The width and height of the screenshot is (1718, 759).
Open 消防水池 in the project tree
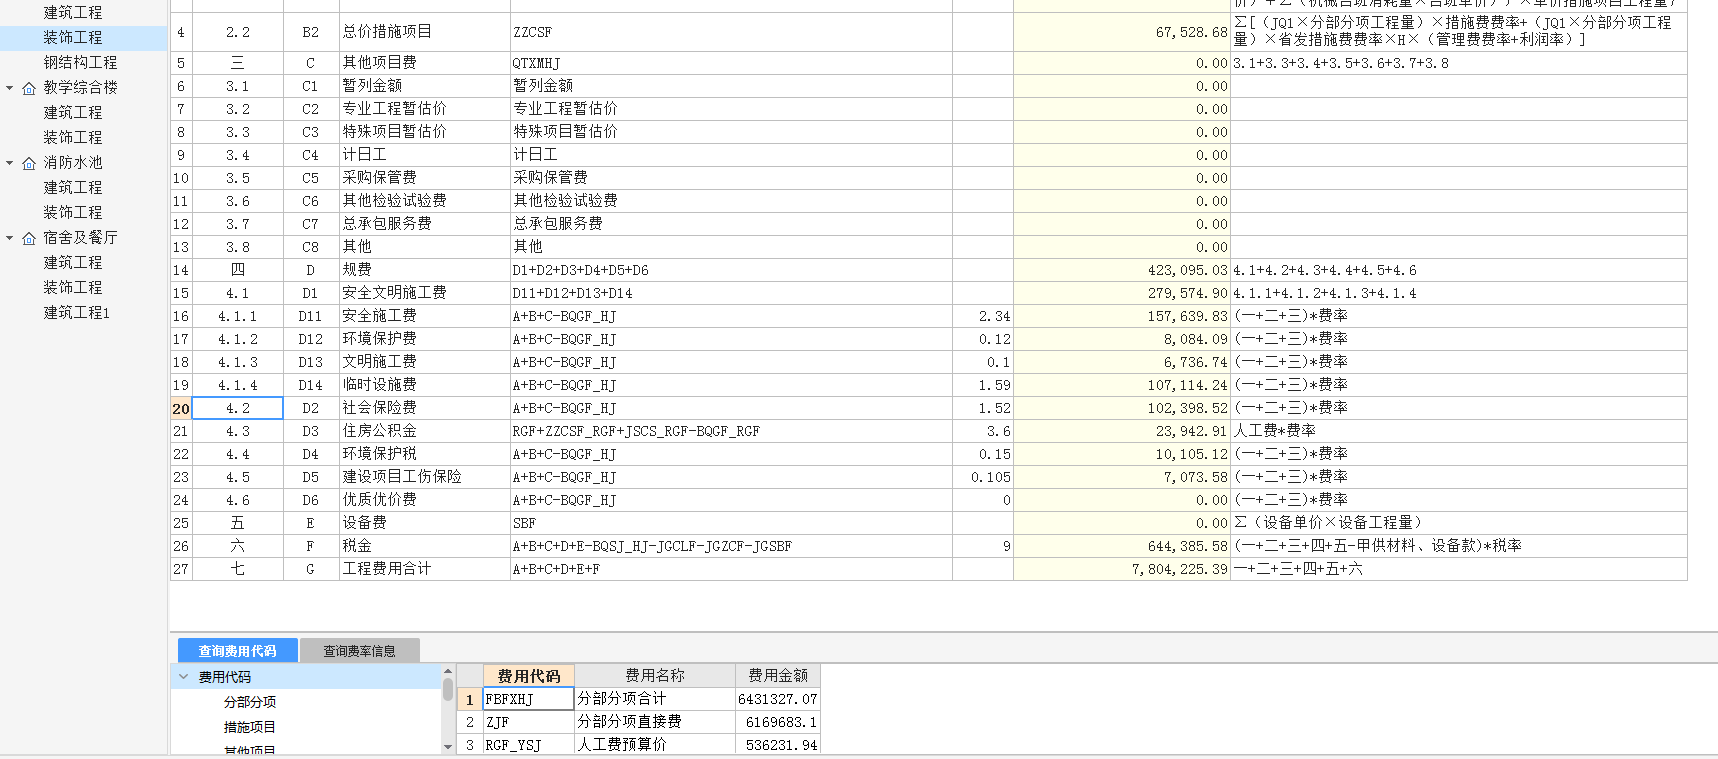72,163
